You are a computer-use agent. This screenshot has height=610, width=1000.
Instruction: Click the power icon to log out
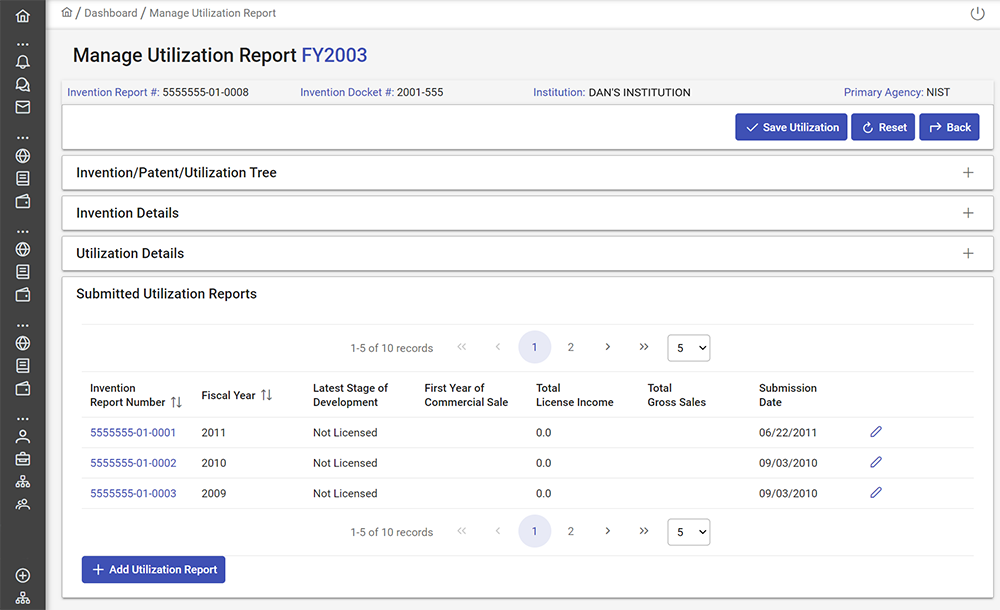977,14
